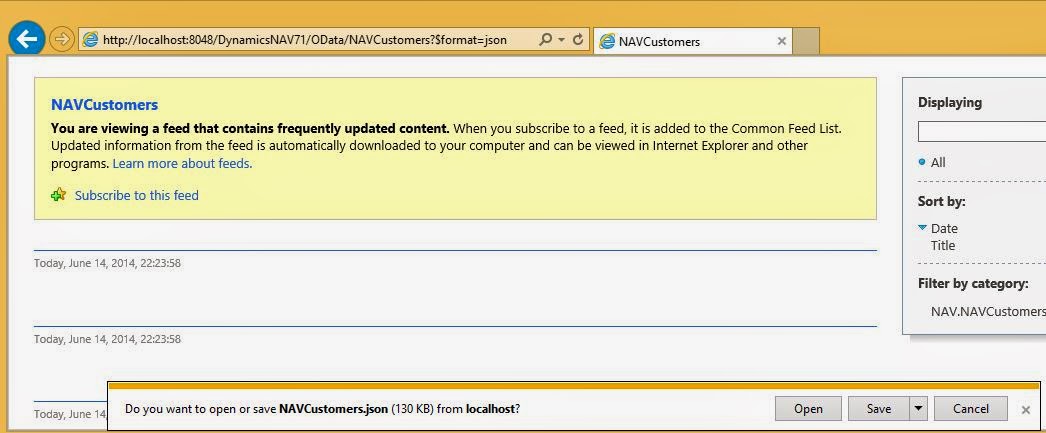Expand the Save button dropdown arrow
The image size is (1046, 433).
[x=918, y=408]
